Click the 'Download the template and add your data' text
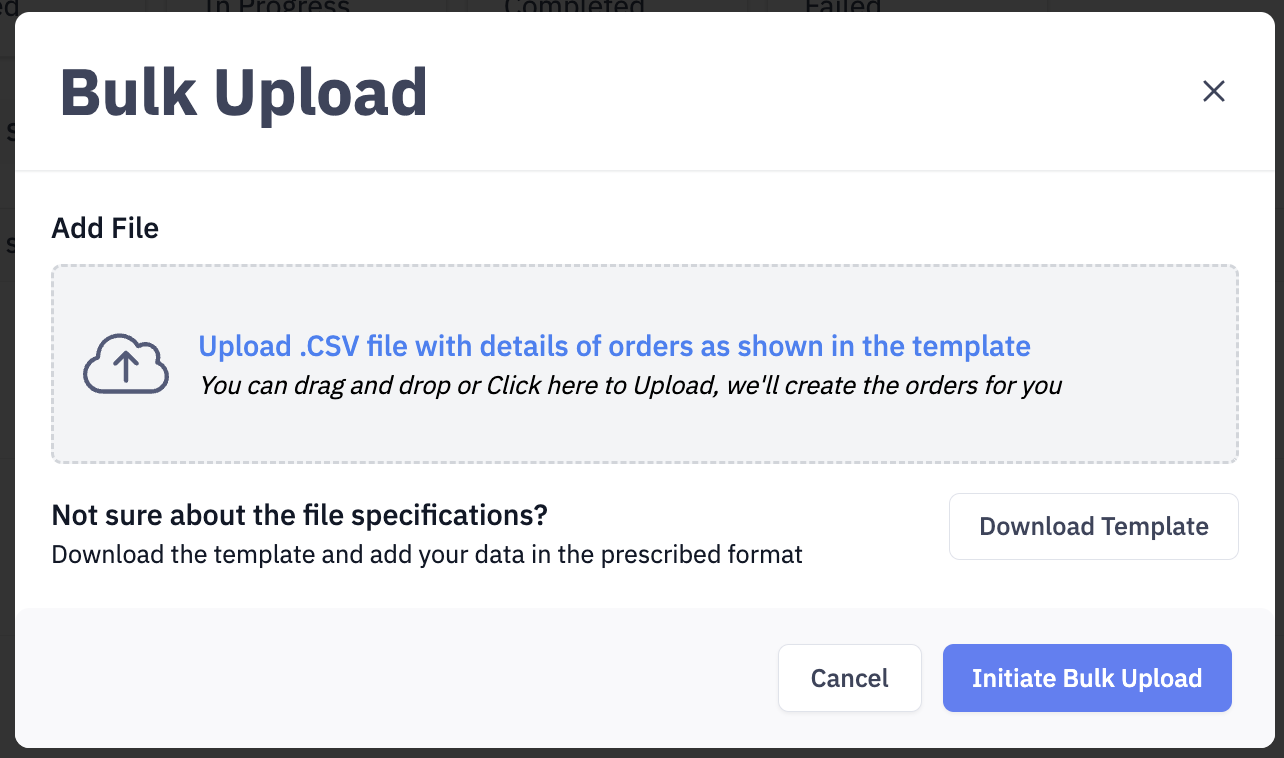 [427, 554]
